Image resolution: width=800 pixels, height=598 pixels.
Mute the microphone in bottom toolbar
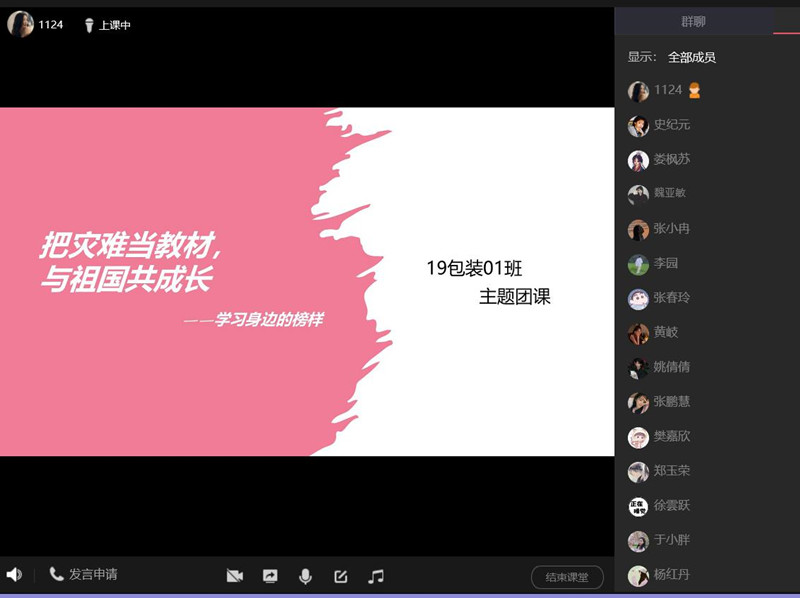point(305,576)
